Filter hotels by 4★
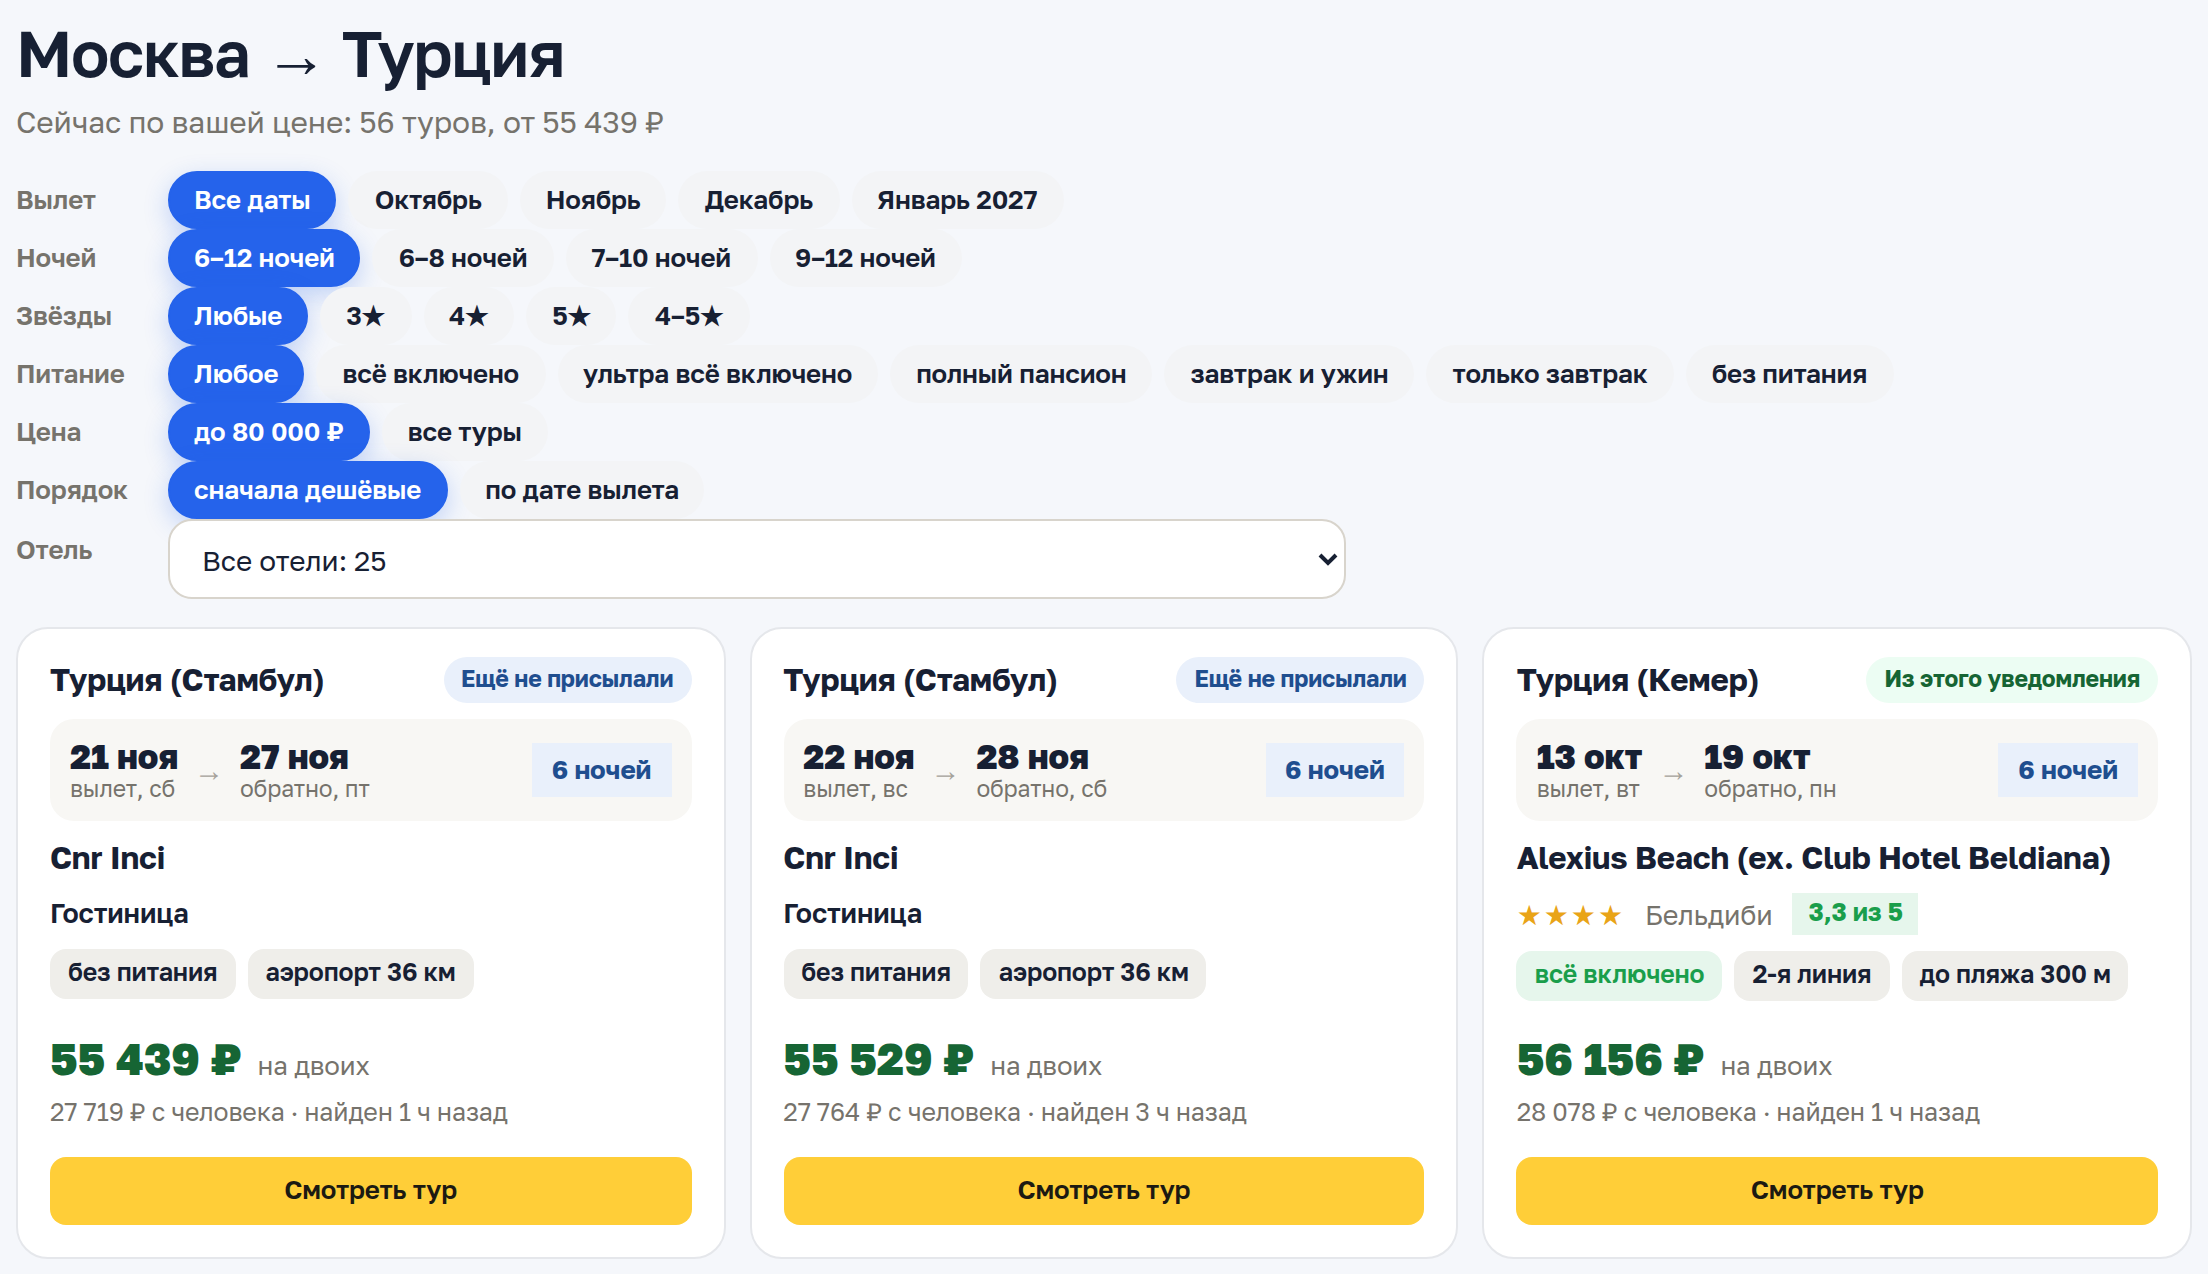Screen dimensions: 2208x1274 [x=468, y=316]
